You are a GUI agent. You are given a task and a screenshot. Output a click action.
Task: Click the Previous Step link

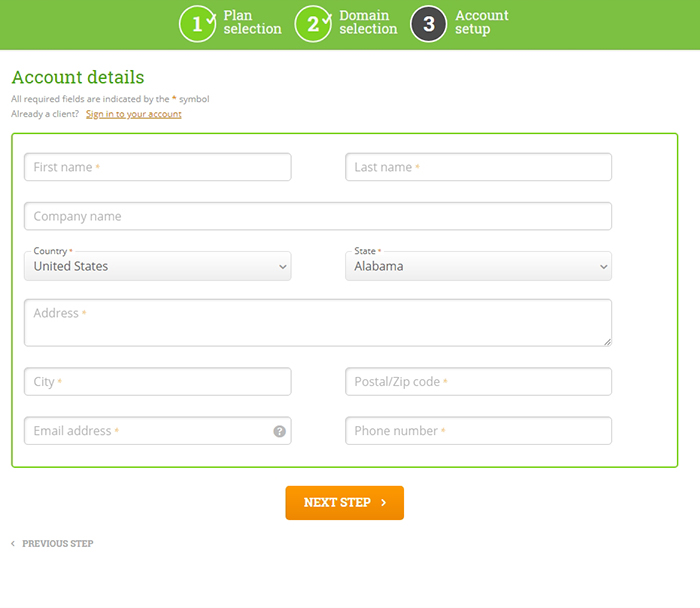pyautogui.click(x=58, y=543)
